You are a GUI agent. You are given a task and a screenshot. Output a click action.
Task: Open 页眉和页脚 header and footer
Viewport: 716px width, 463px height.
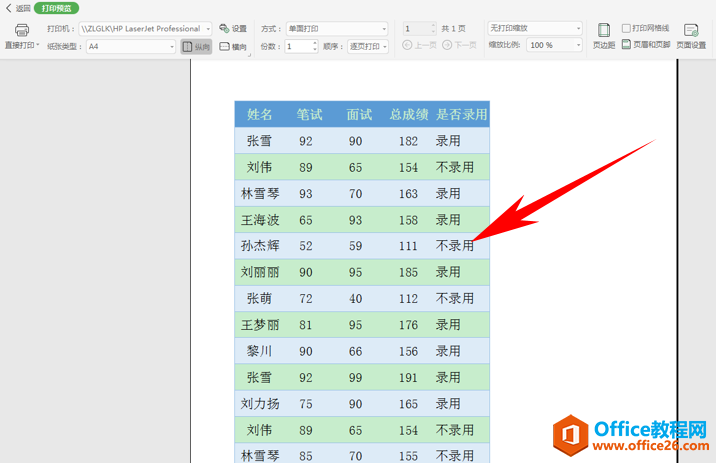pyautogui.click(x=646, y=45)
